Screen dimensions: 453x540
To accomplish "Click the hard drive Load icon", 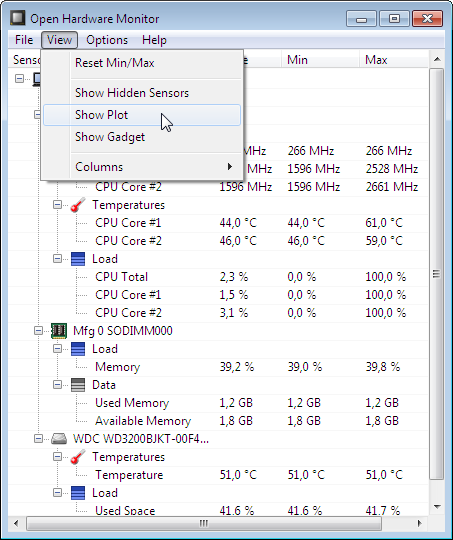I will pyautogui.click(x=78, y=493).
